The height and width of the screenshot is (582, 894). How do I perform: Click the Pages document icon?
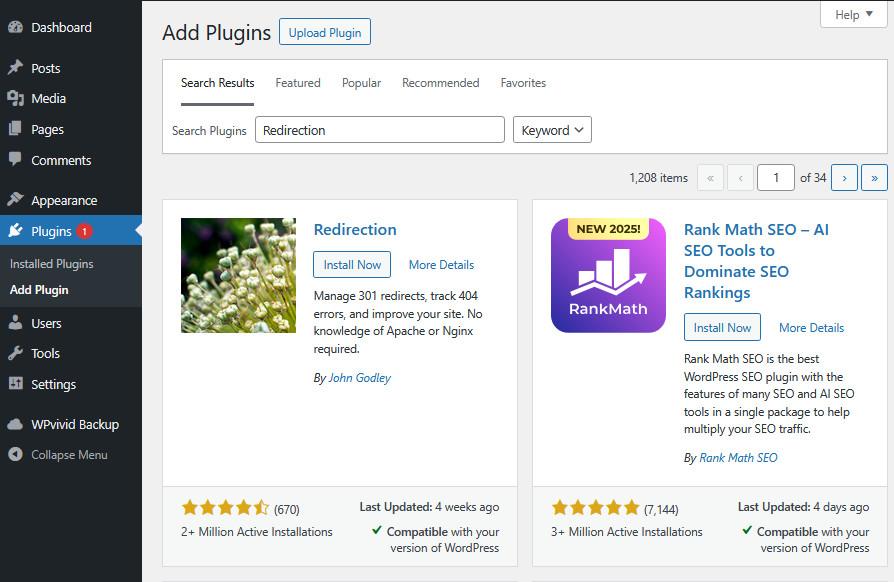(x=15, y=129)
